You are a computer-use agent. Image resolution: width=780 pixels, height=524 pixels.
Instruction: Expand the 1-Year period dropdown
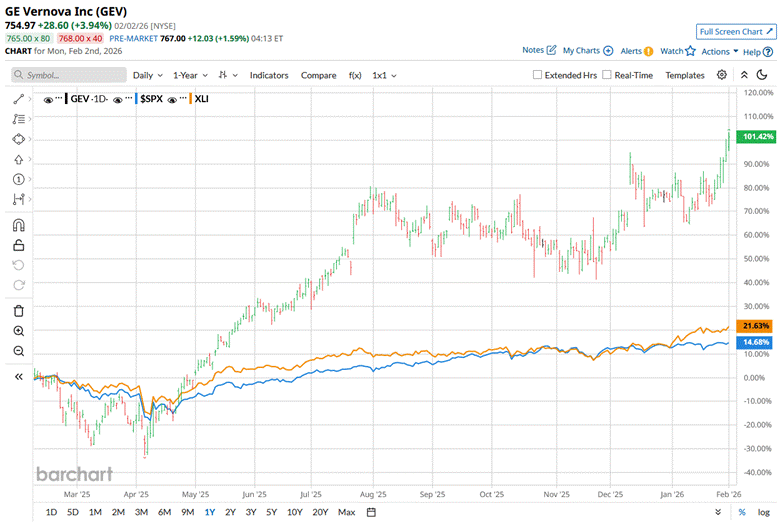coord(190,75)
